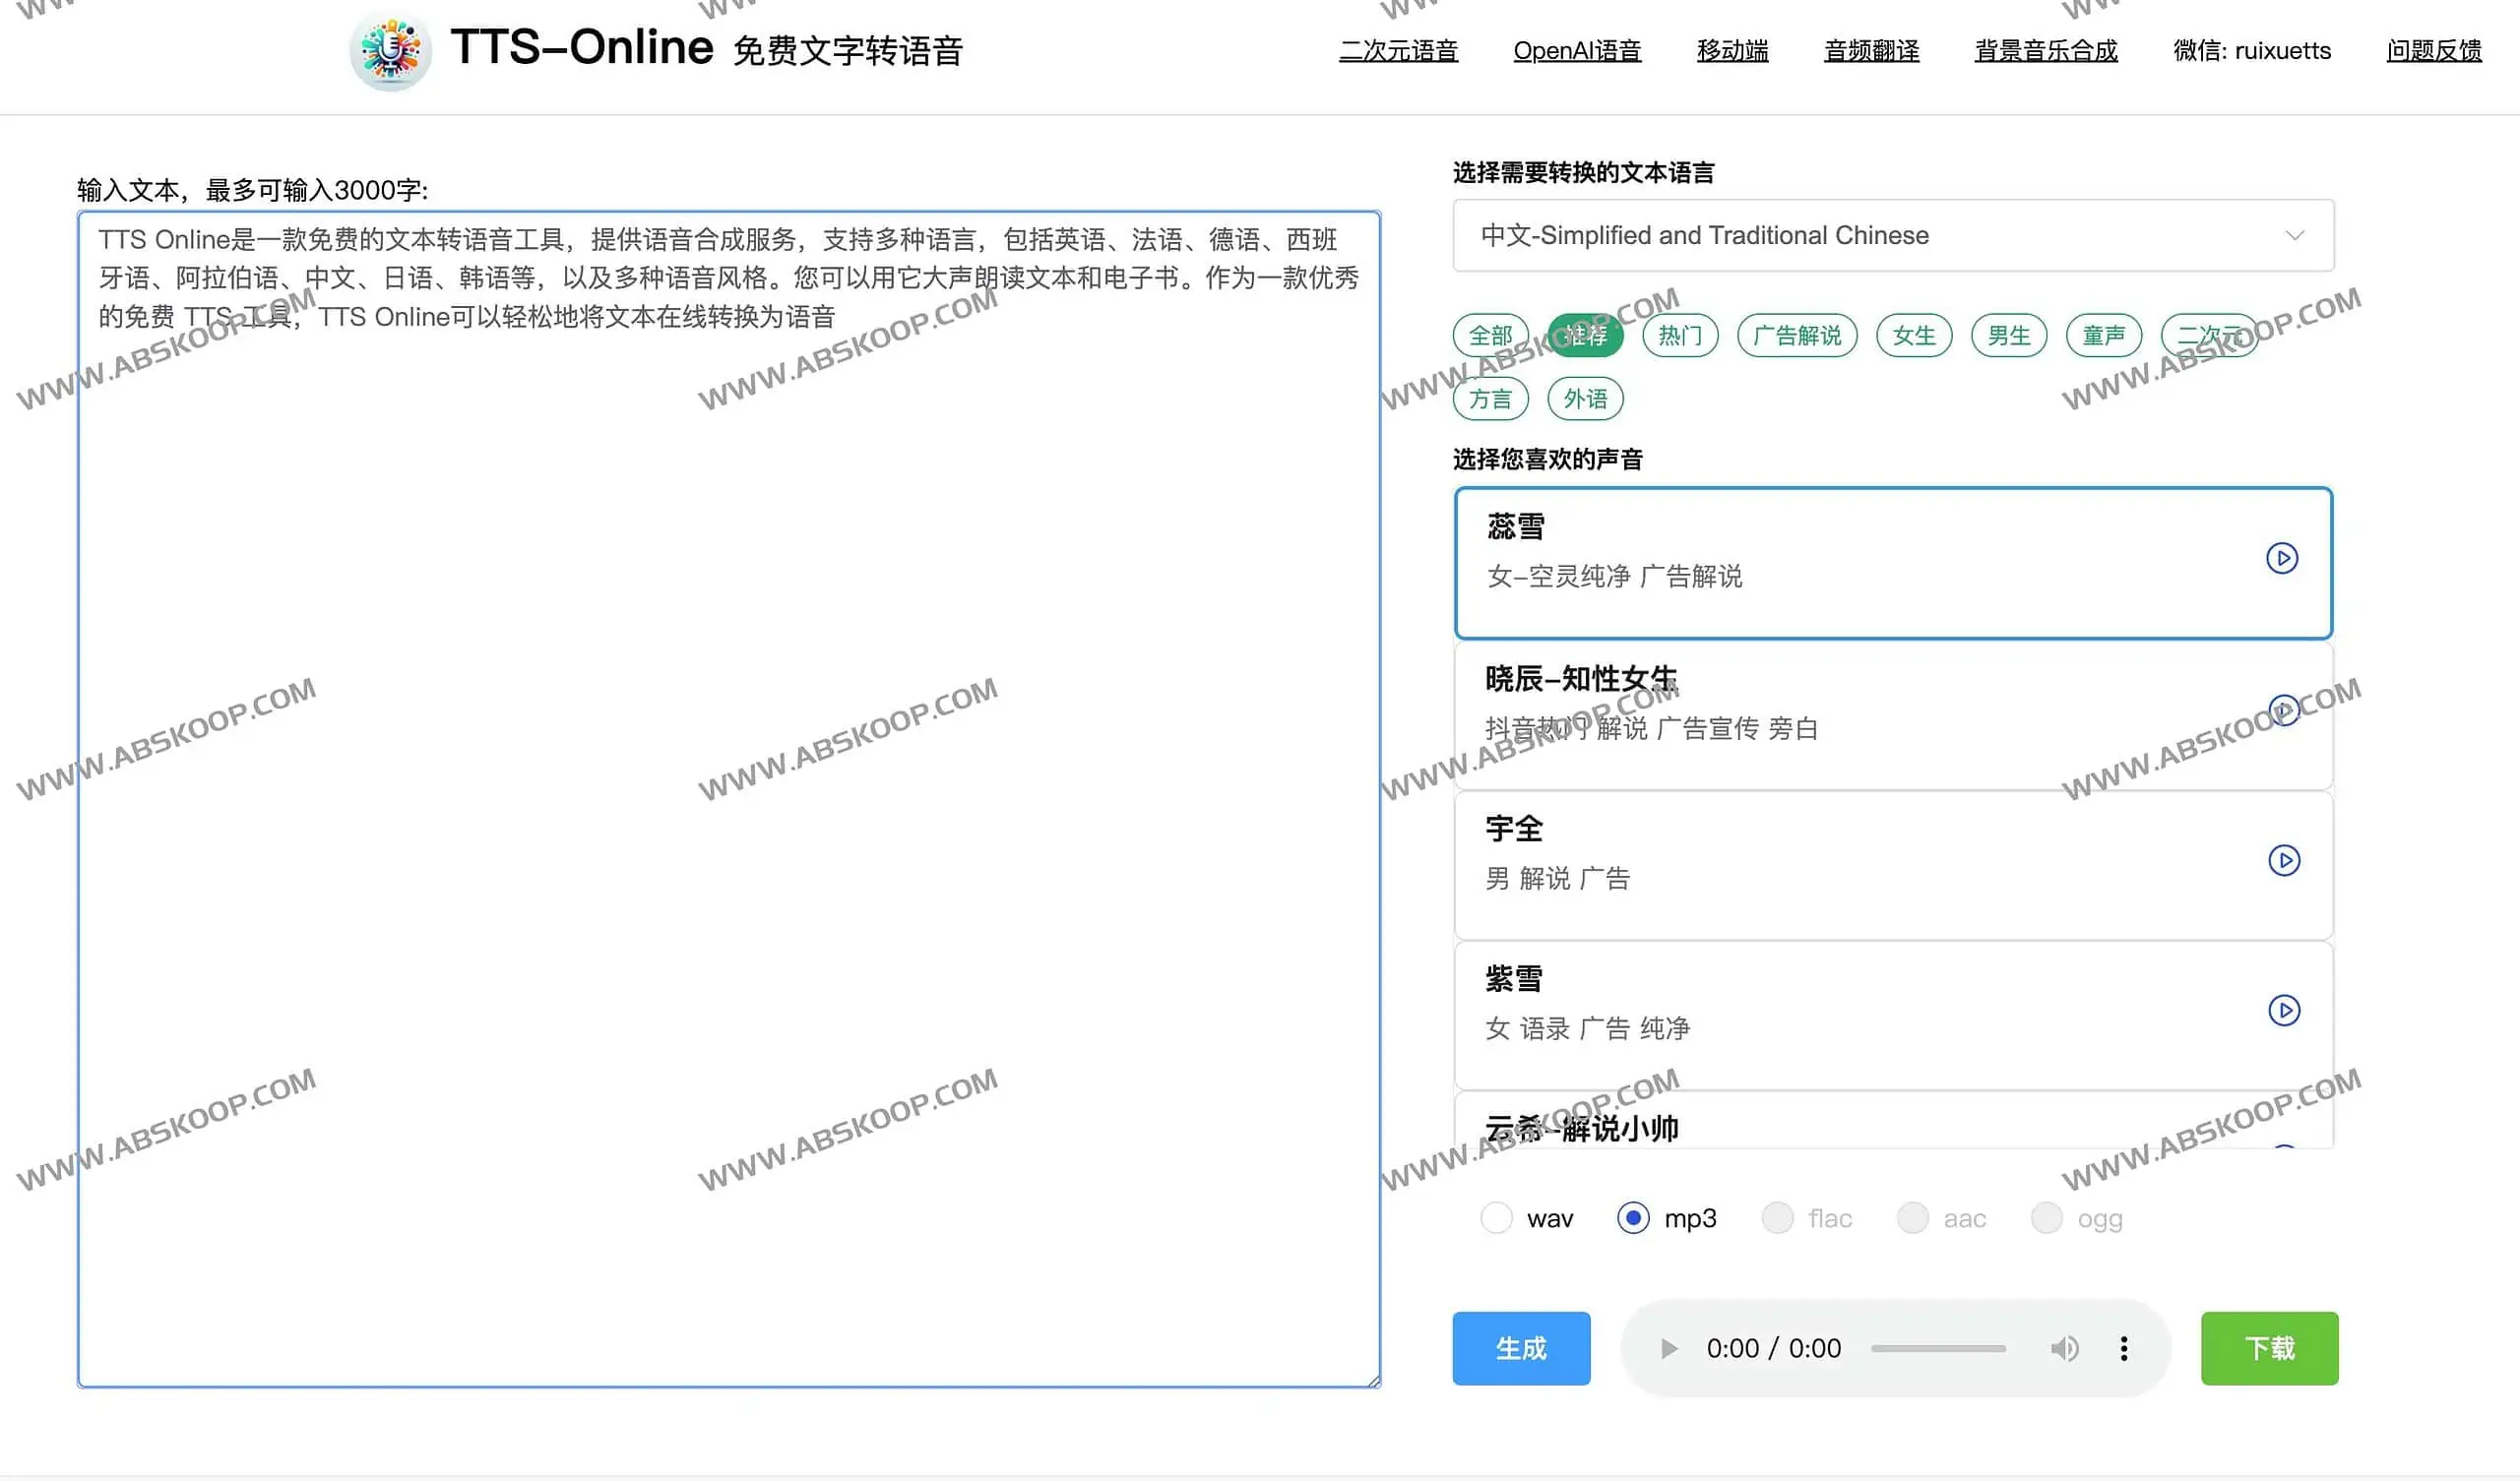
Task: Toggle the 热门 voice filter
Action: coord(1679,335)
